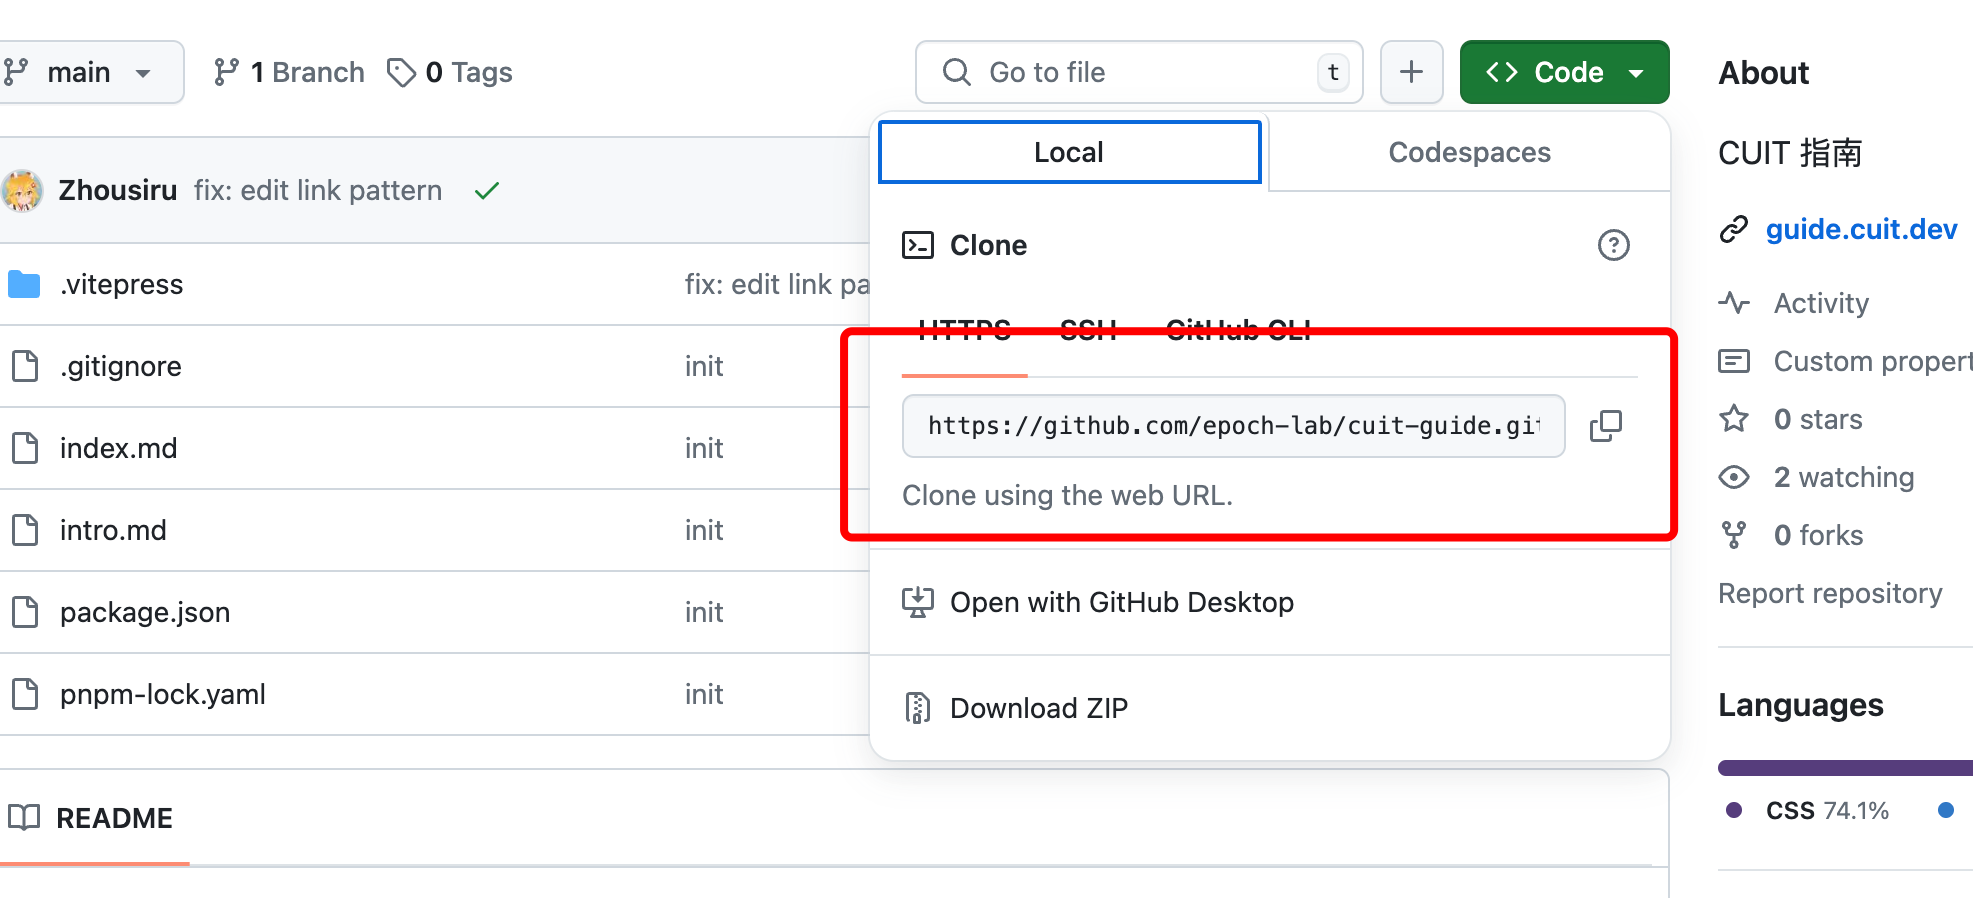Choose Open with GitHub Desktop
This screenshot has width=1973, height=898.
1121,602
